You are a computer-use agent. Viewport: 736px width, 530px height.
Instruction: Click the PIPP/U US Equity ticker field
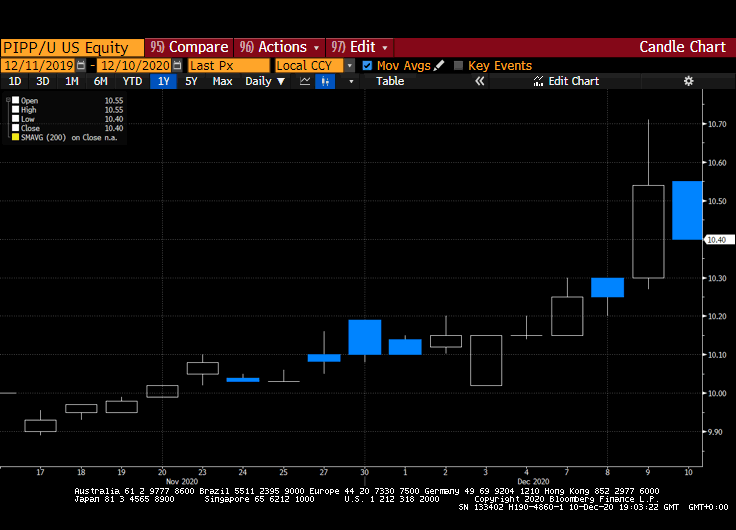(x=70, y=47)
